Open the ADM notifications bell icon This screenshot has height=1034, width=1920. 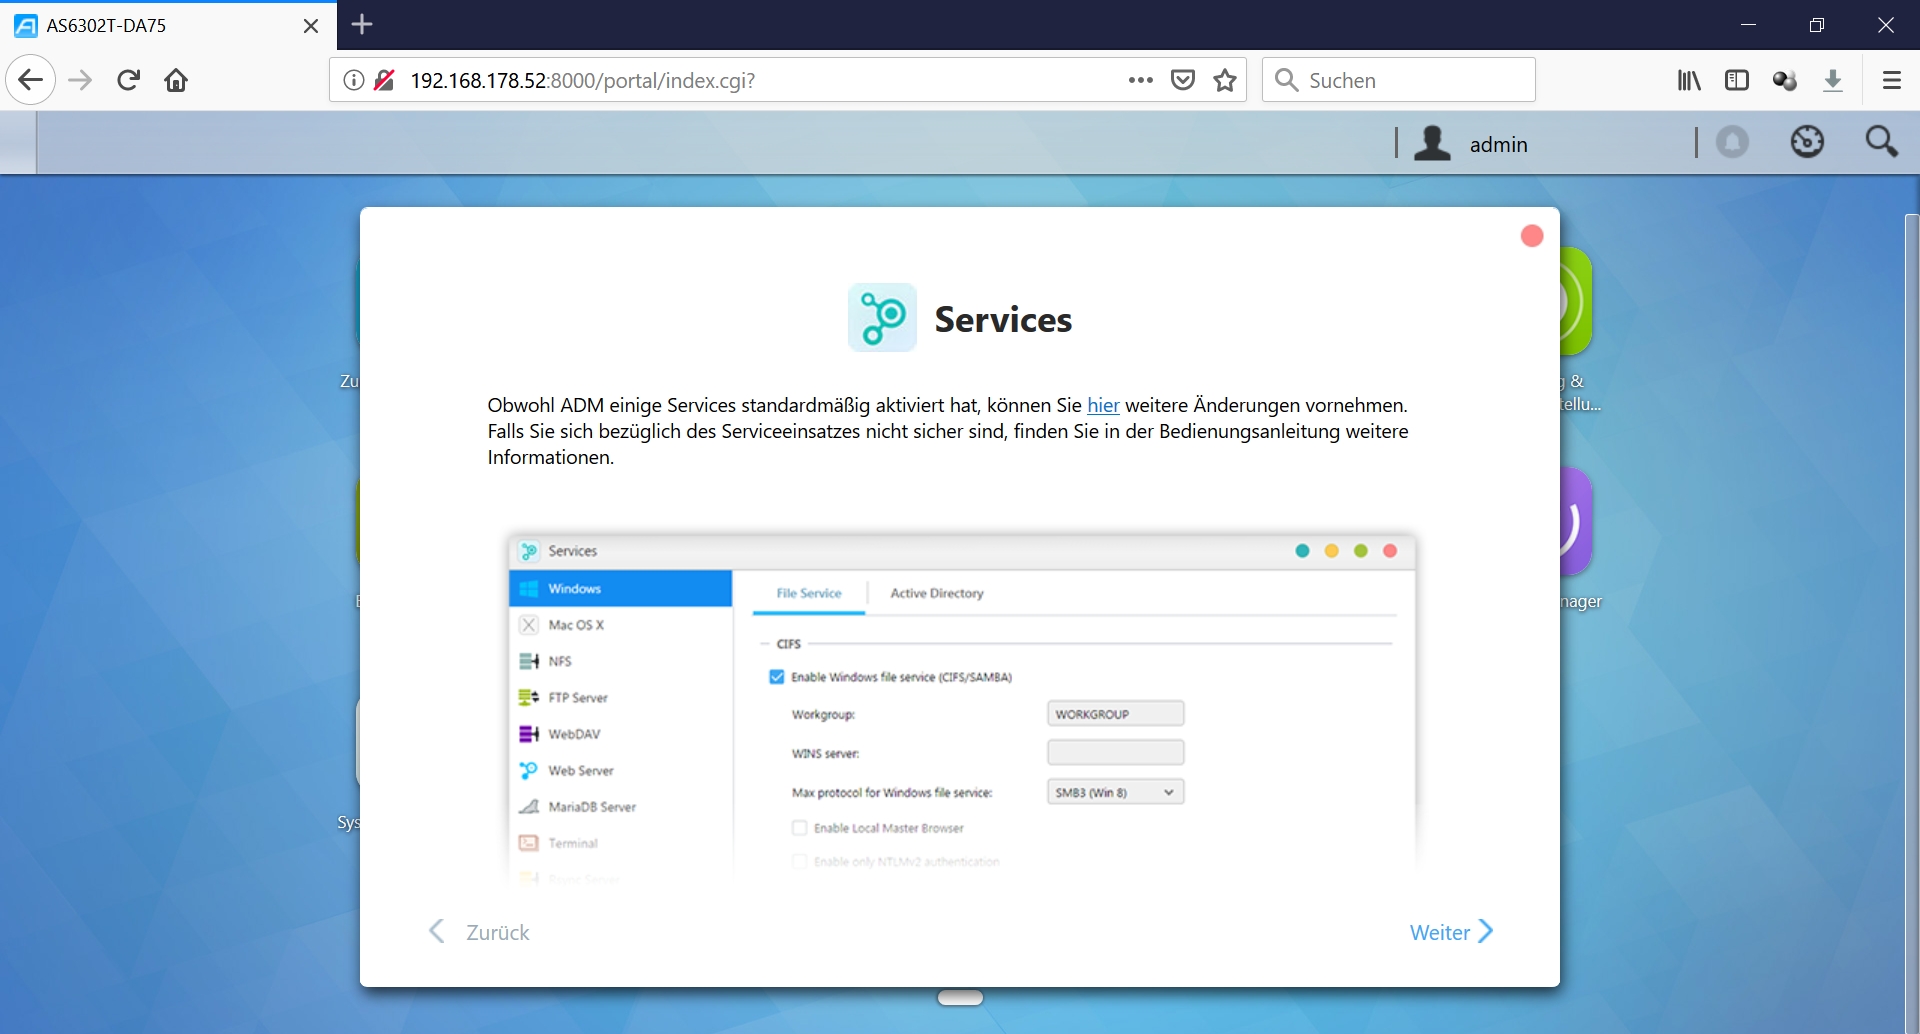1732,143
